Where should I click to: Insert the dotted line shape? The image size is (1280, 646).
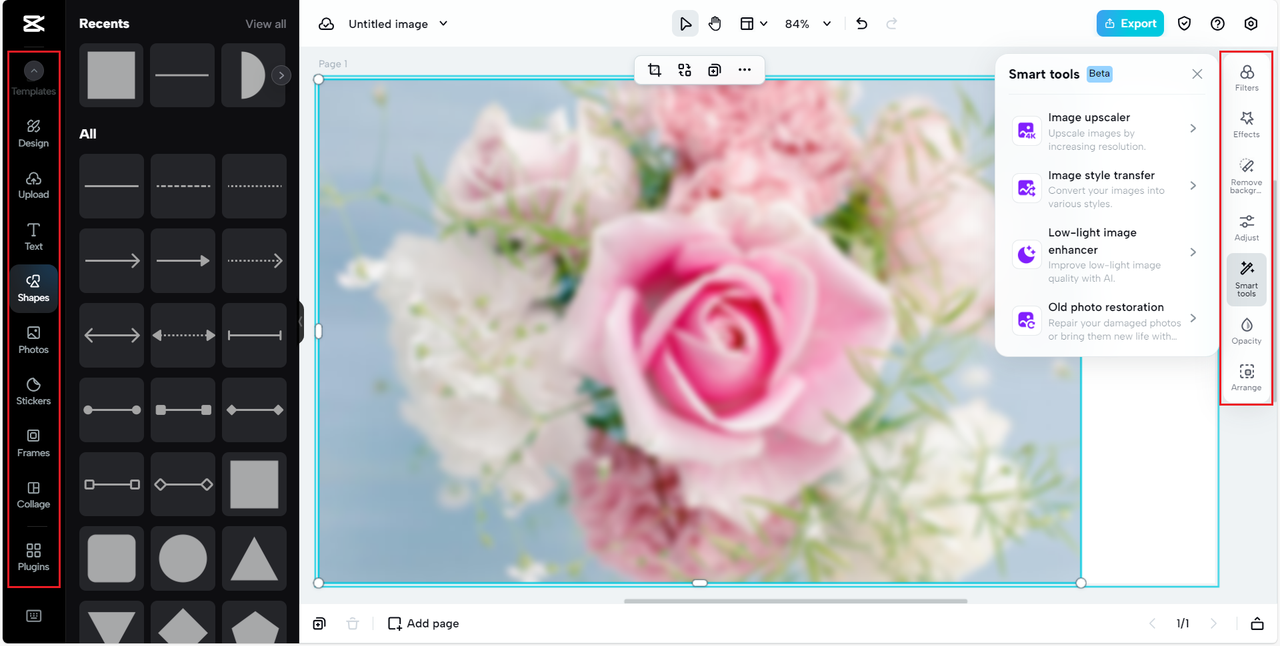coord(254,186)
